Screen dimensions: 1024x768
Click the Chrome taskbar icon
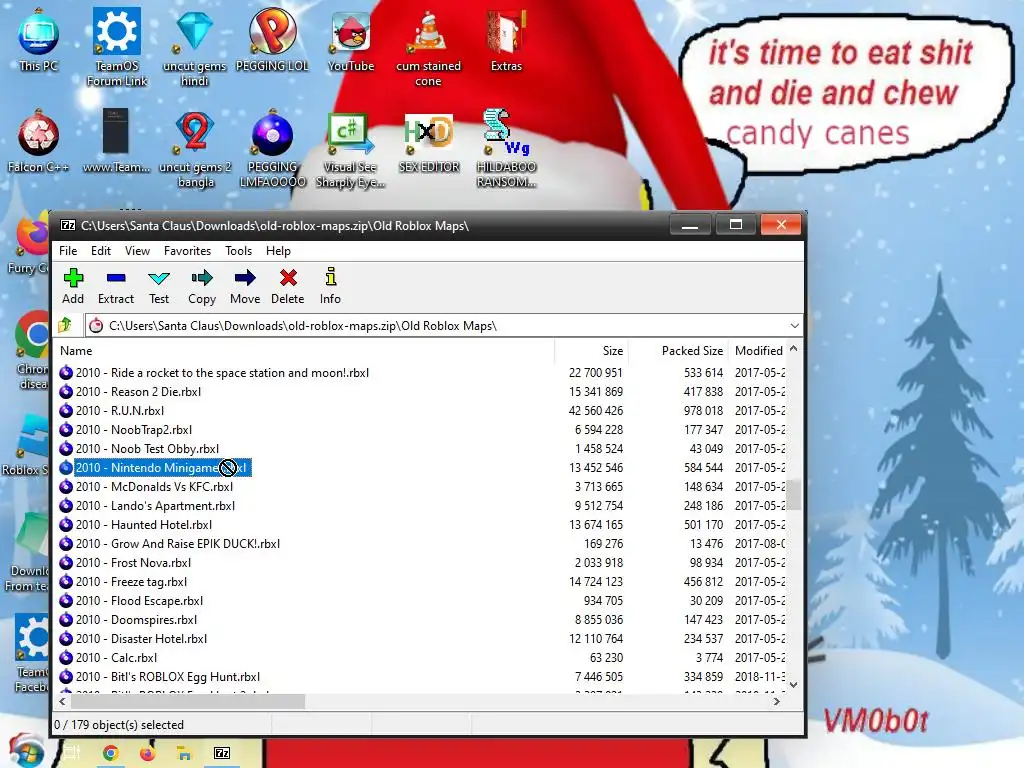click(x=110, y=753)
